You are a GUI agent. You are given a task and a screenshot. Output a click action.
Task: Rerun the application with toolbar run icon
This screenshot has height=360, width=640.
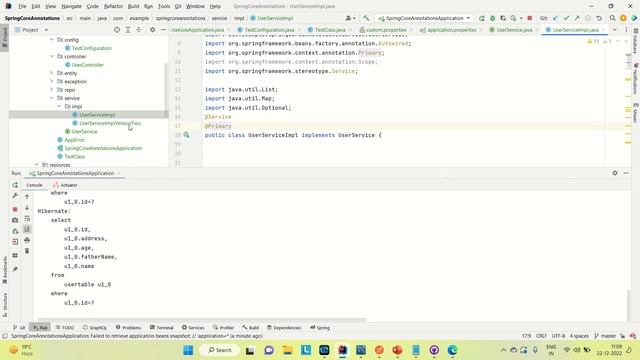[482, 18]
